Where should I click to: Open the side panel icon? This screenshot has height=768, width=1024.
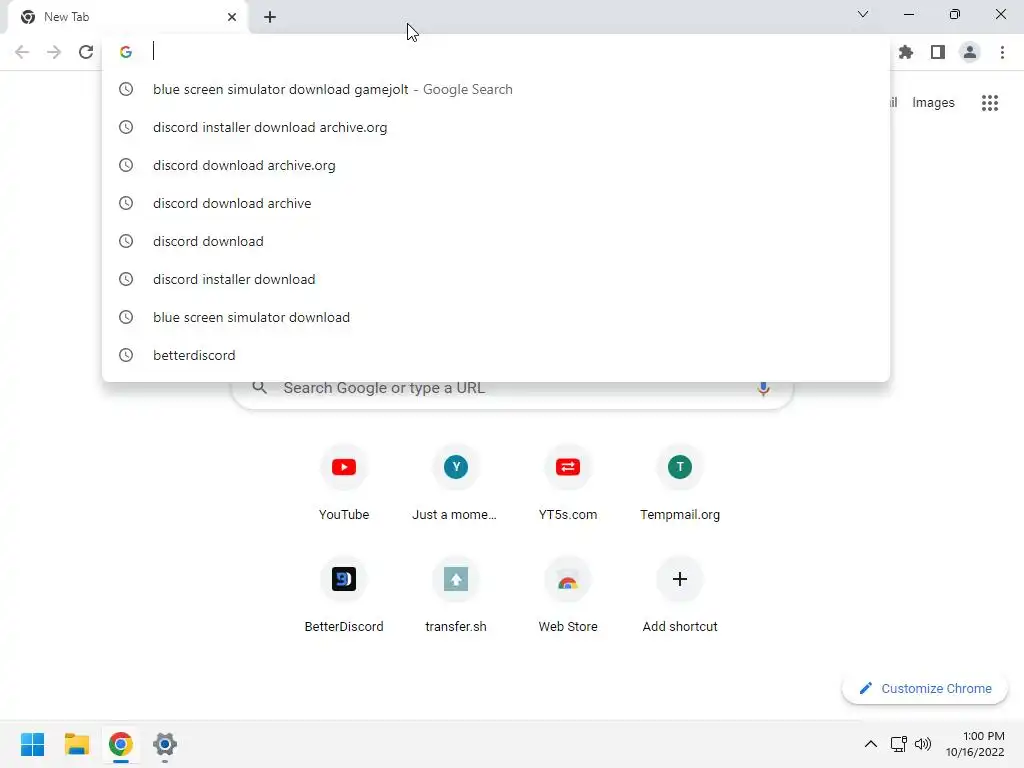938,52
